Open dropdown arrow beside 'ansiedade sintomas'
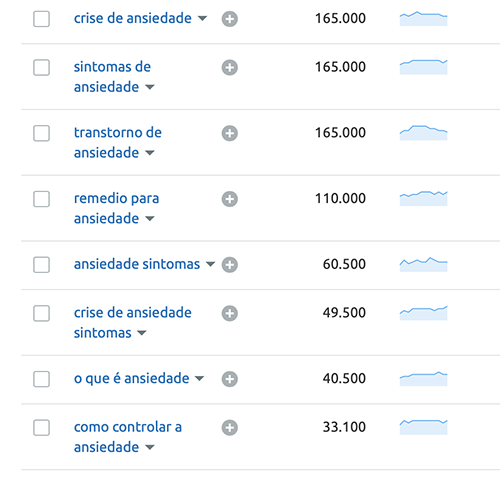 coord(210,264)
